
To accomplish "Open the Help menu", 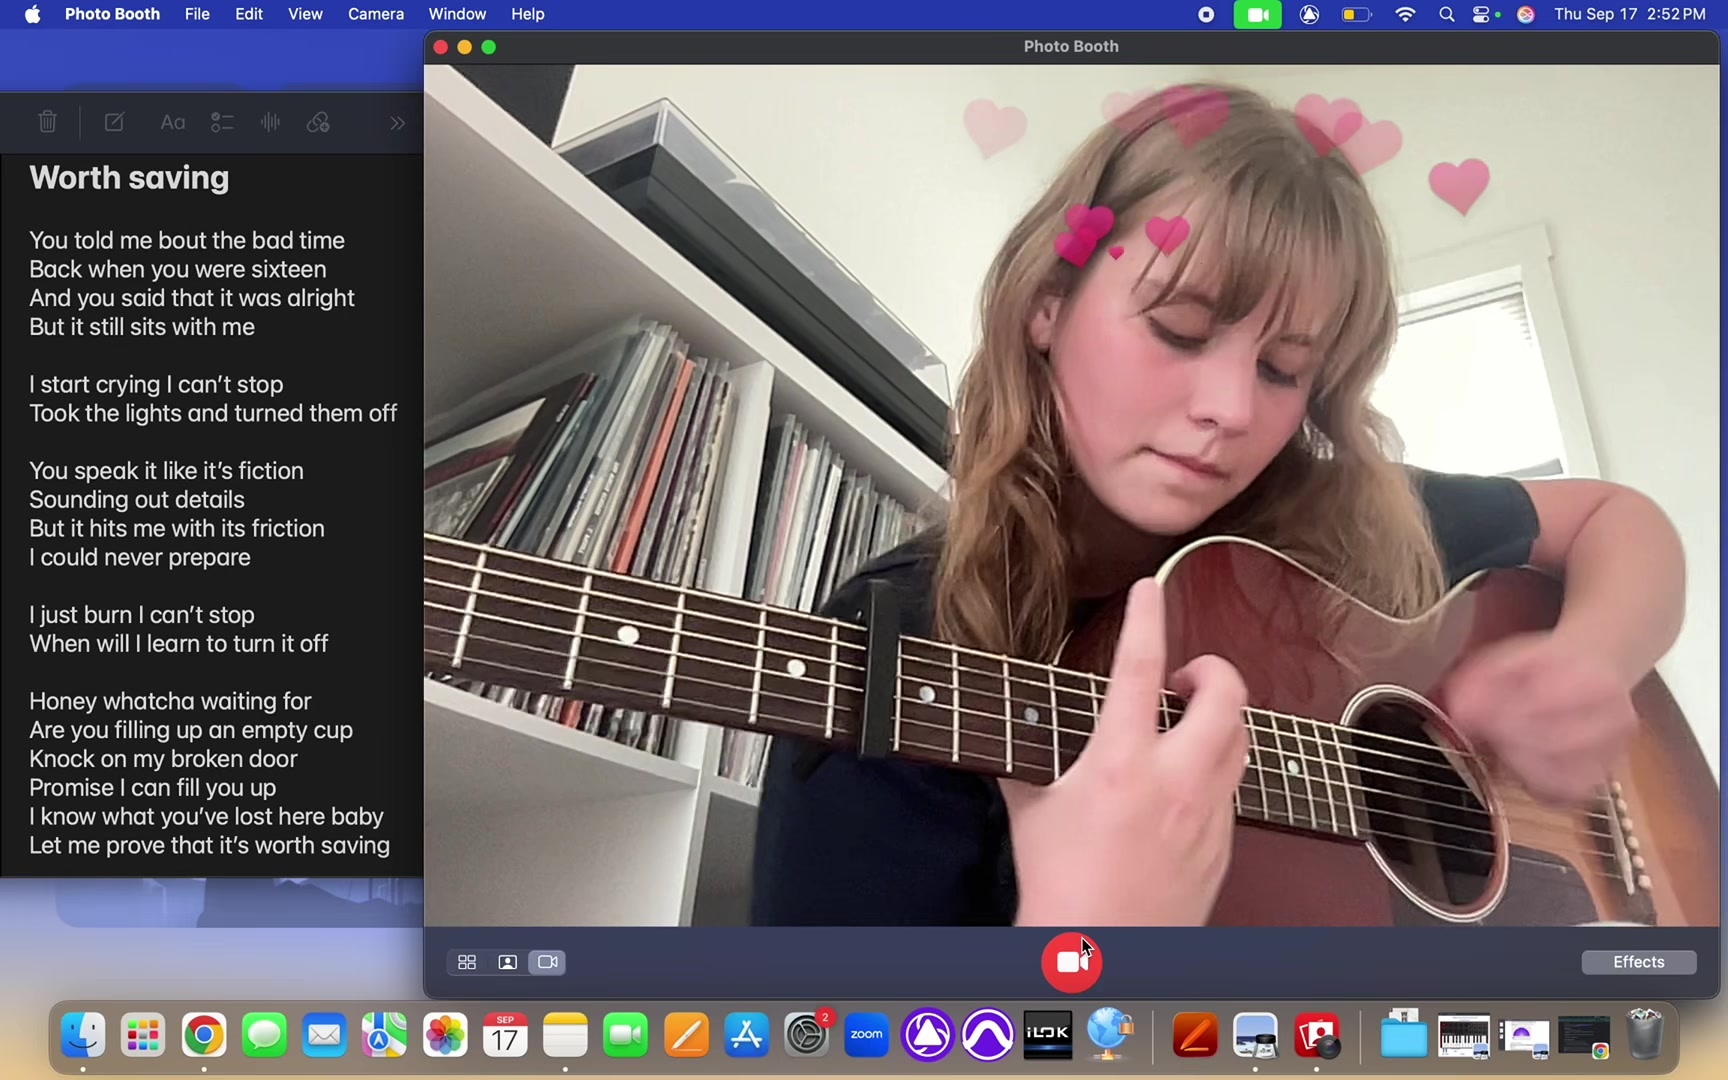I will [x=528, y=14].
